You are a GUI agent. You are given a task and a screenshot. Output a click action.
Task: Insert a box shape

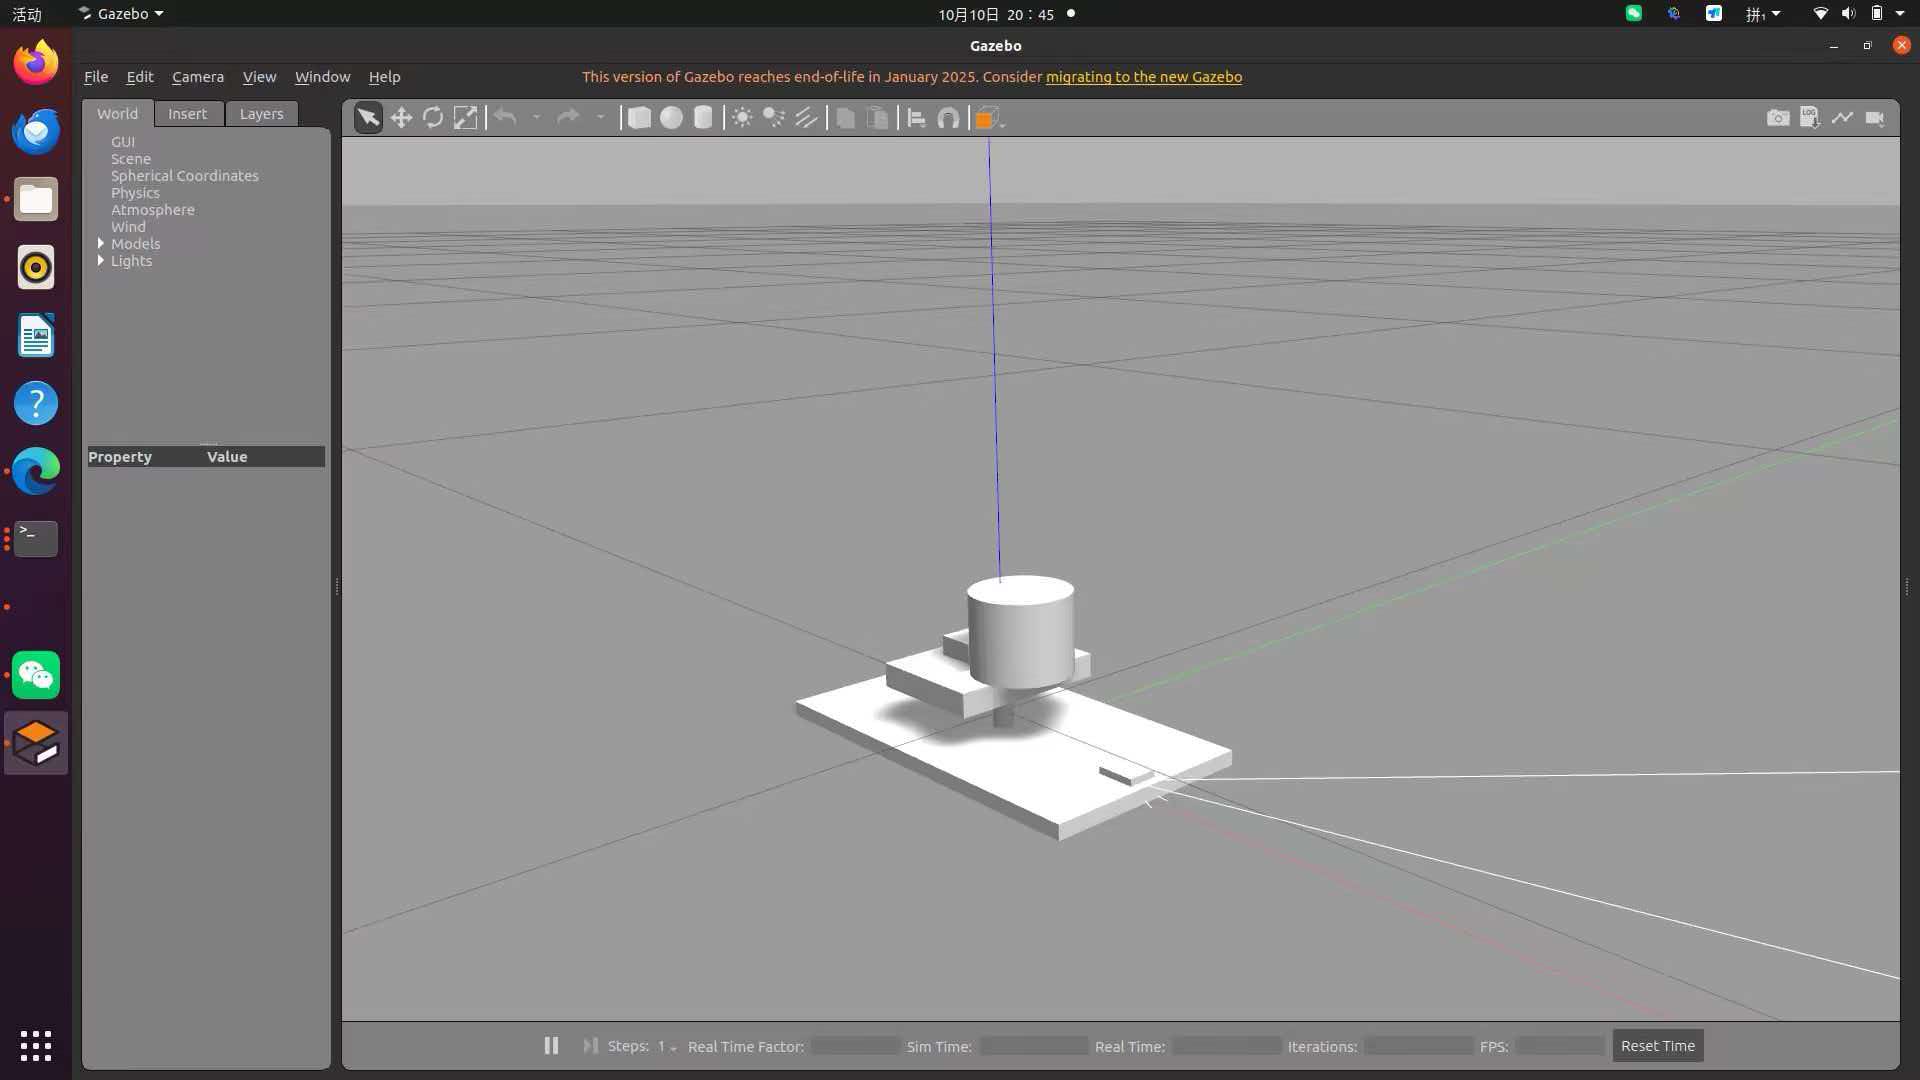tap(639, 118)
